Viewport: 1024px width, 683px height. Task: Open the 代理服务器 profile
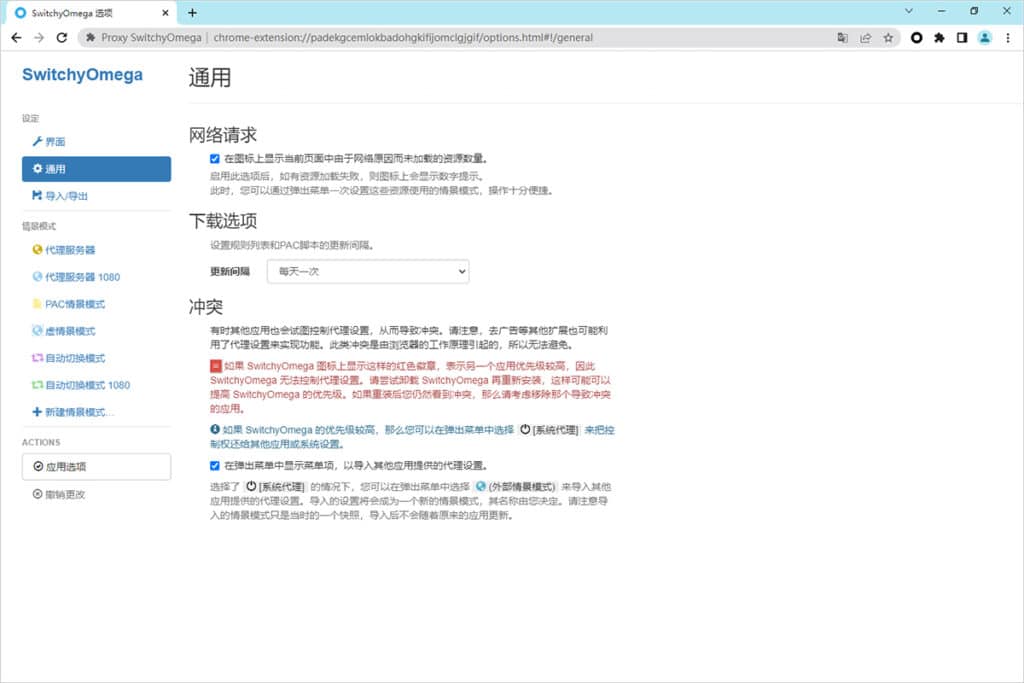(x=96, y=250)
